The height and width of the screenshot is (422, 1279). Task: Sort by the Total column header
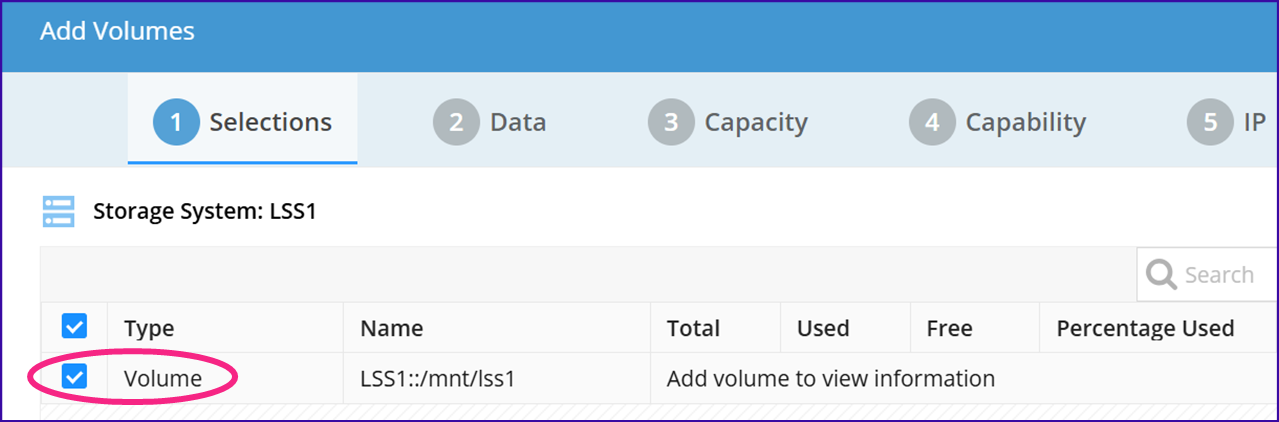click(693, 328)
